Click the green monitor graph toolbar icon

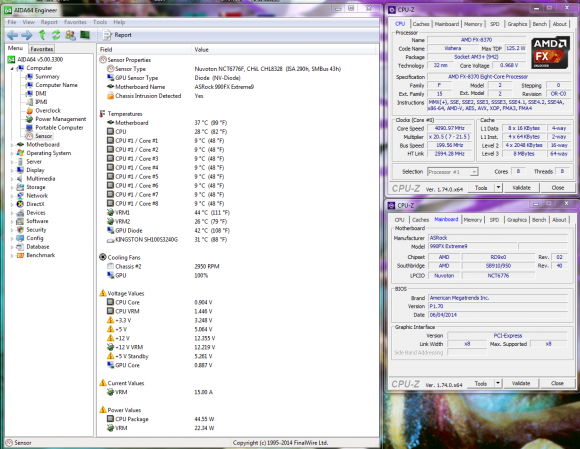(x=85, y=35)
